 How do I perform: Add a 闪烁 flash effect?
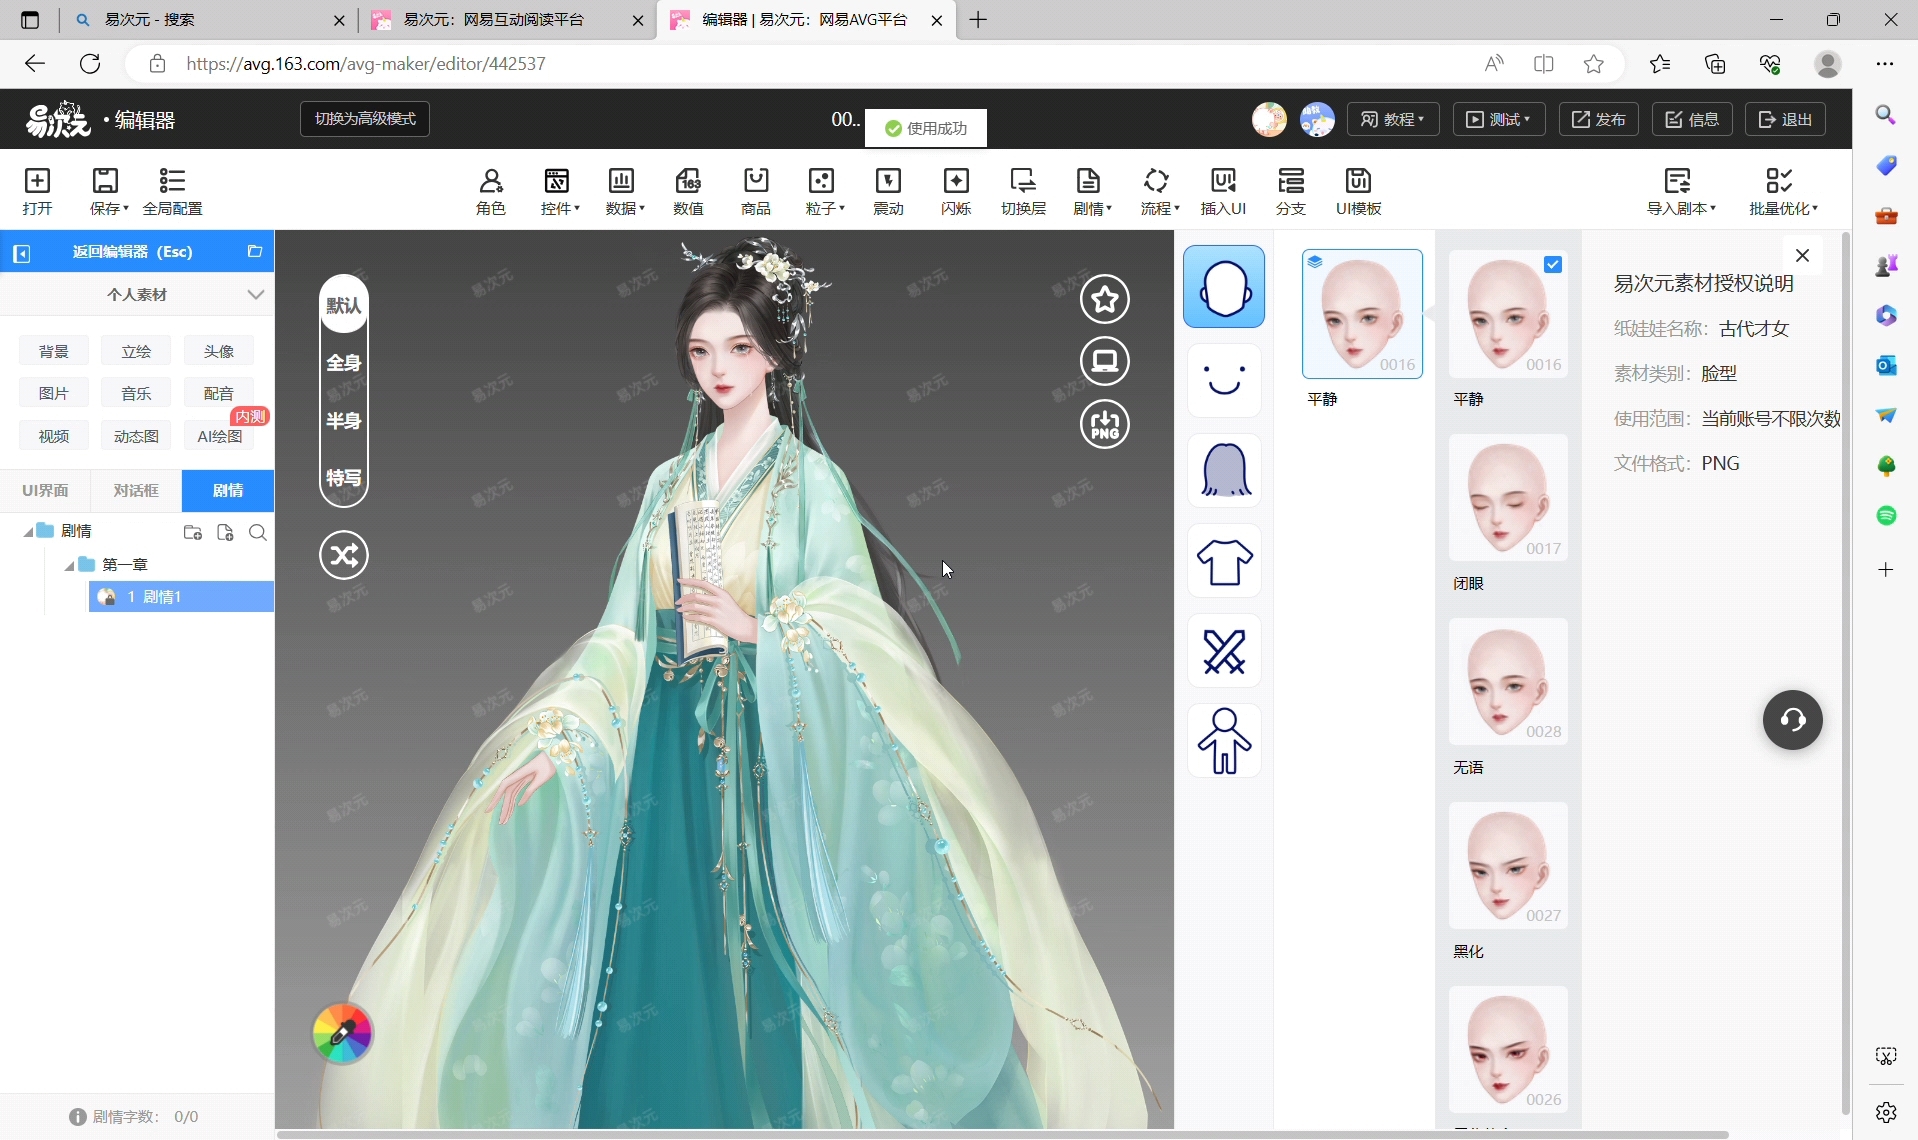956,191
